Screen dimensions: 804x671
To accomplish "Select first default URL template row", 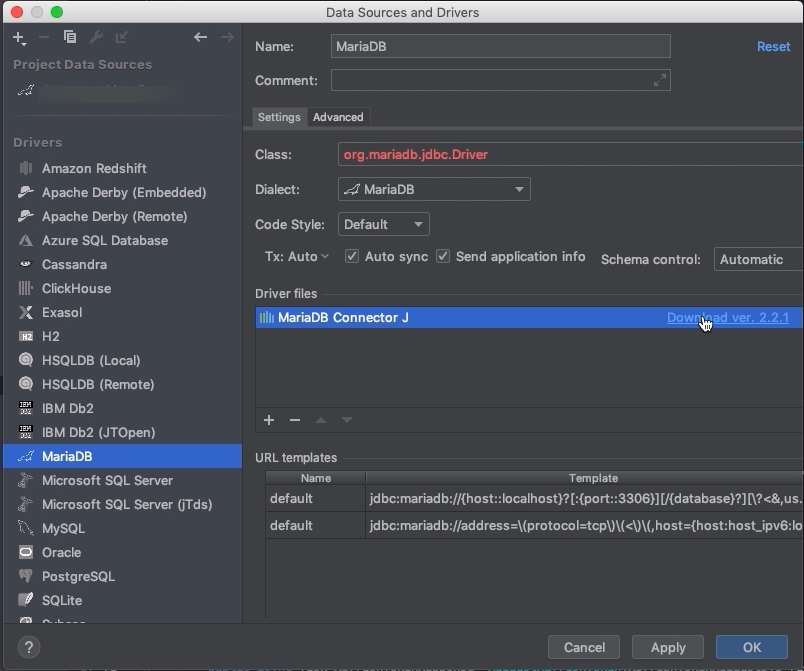I will [x=534, y=498].
